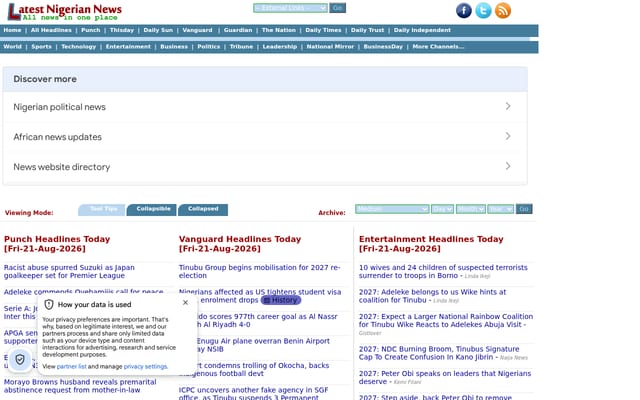This screenshot has width=640, height=400.
Task: Open the External Links dropdown
Action: 290,8
